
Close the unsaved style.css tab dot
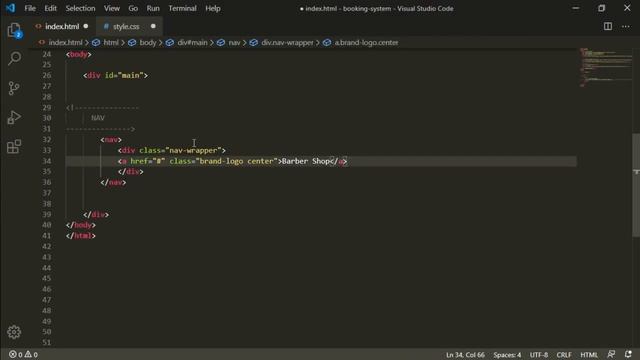[x=153, y=26]
